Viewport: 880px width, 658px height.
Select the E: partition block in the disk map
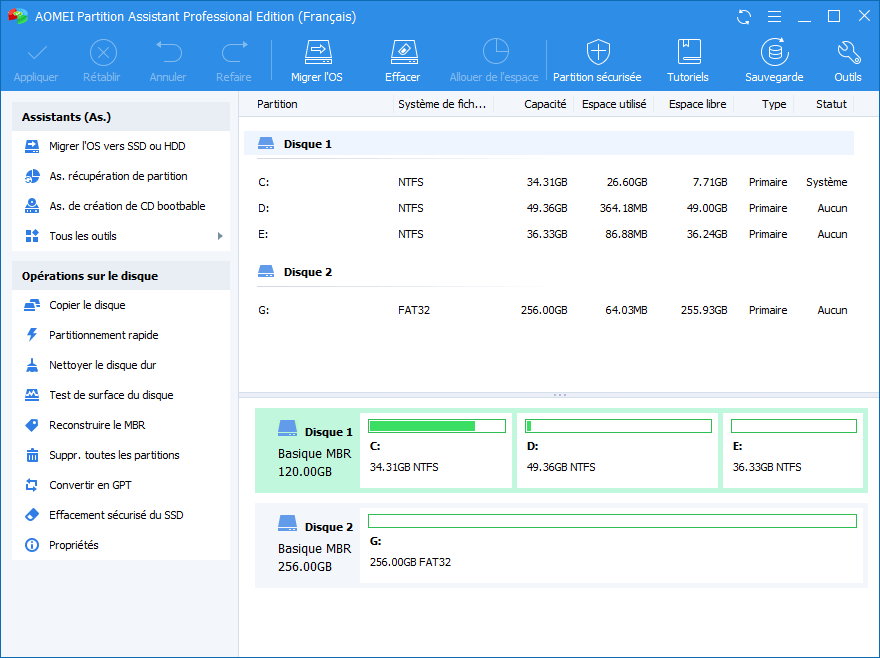[793, 450]
